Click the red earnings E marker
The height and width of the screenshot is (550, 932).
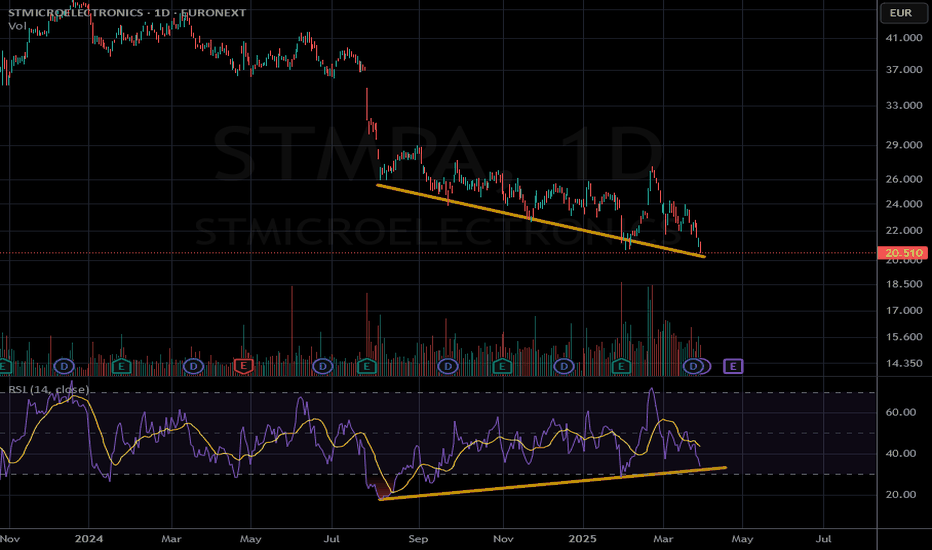click(x=244, y=366)
